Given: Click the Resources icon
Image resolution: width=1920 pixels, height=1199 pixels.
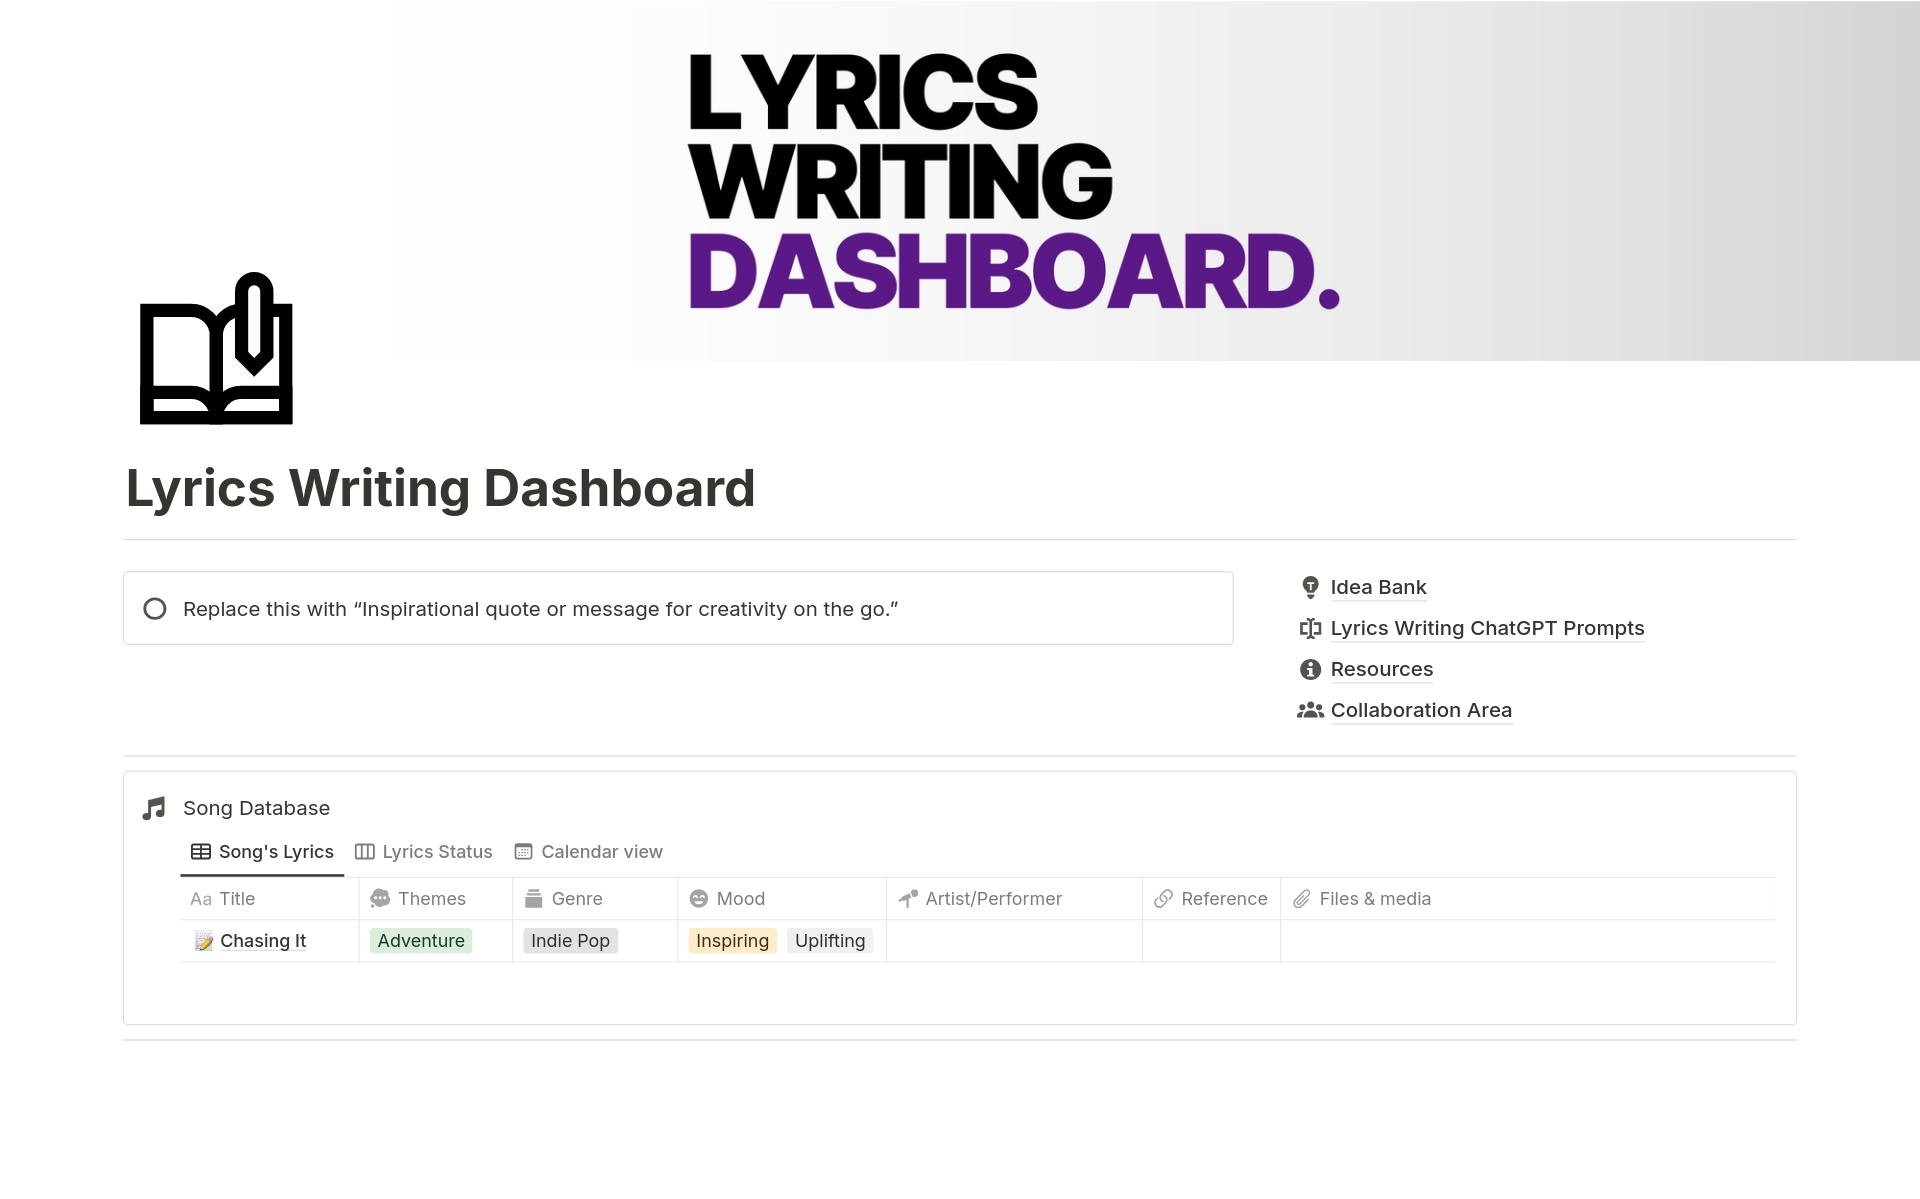Looking at the screenshot, I should (1308, 669).
